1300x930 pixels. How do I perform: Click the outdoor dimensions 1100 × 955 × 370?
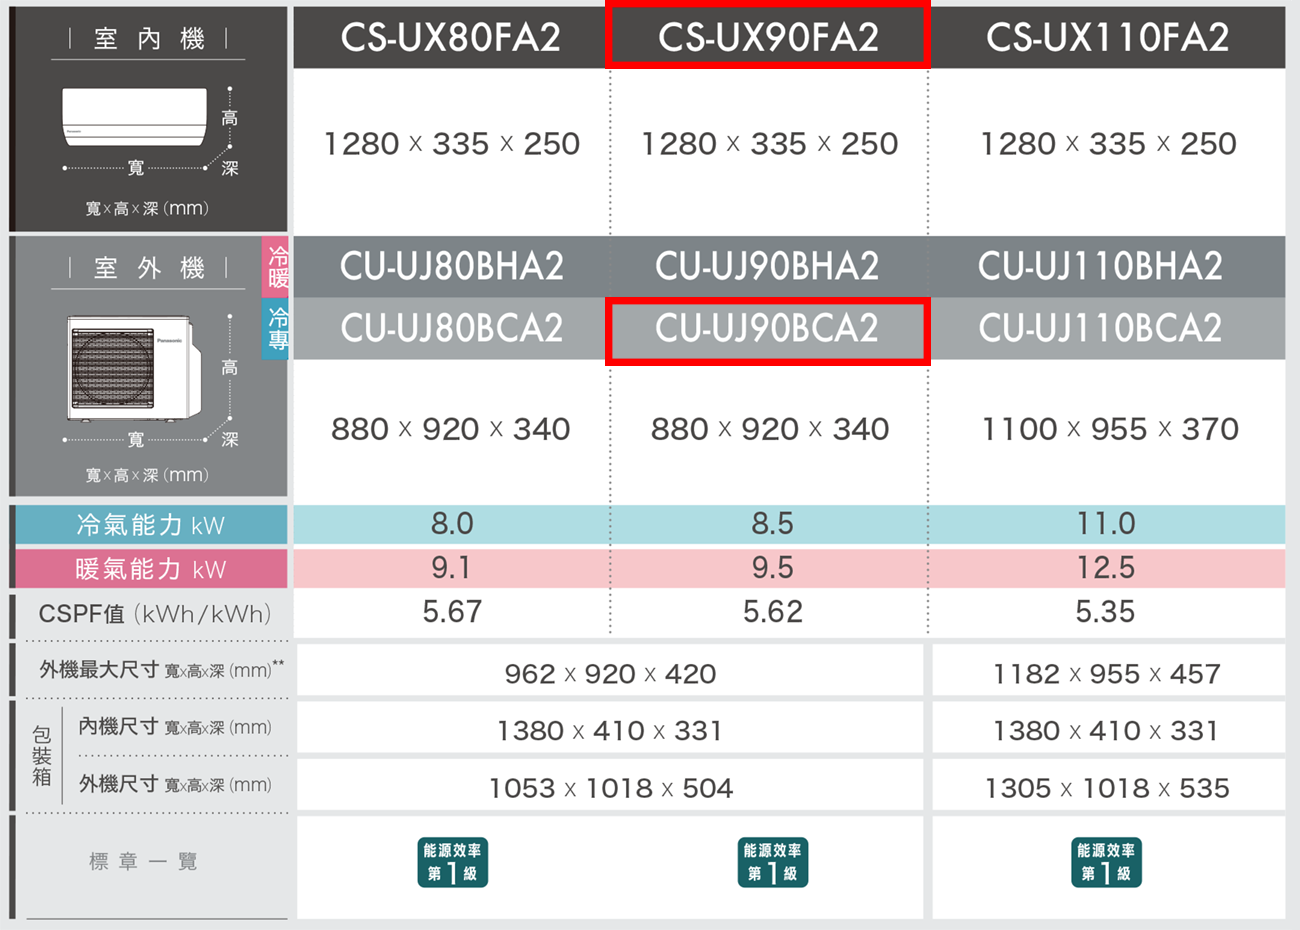coord(1109,429)
